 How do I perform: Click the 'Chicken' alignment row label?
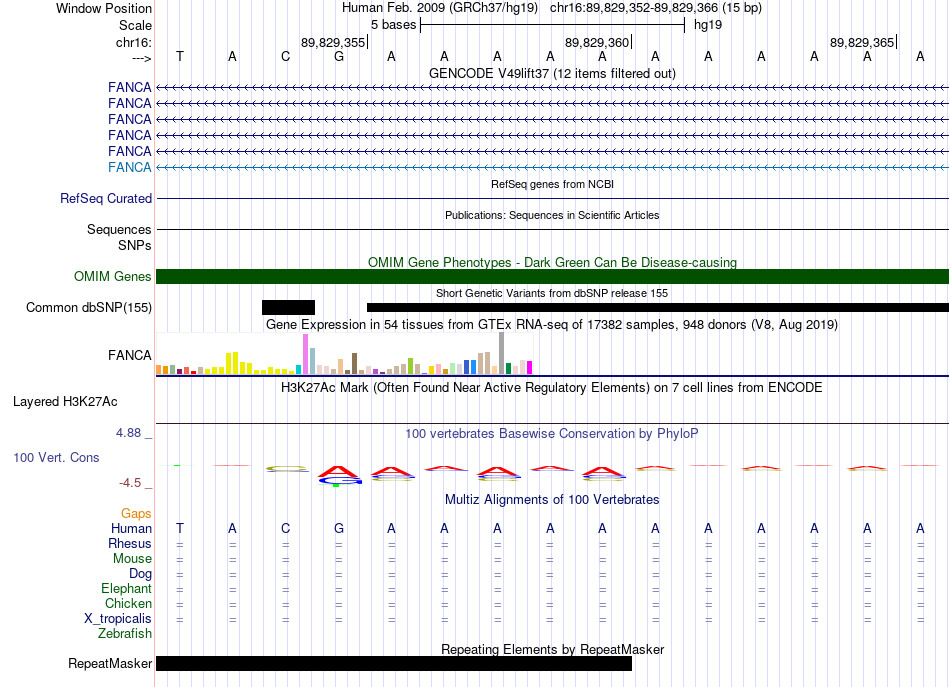pyautogui.click(x=128, y=603)
